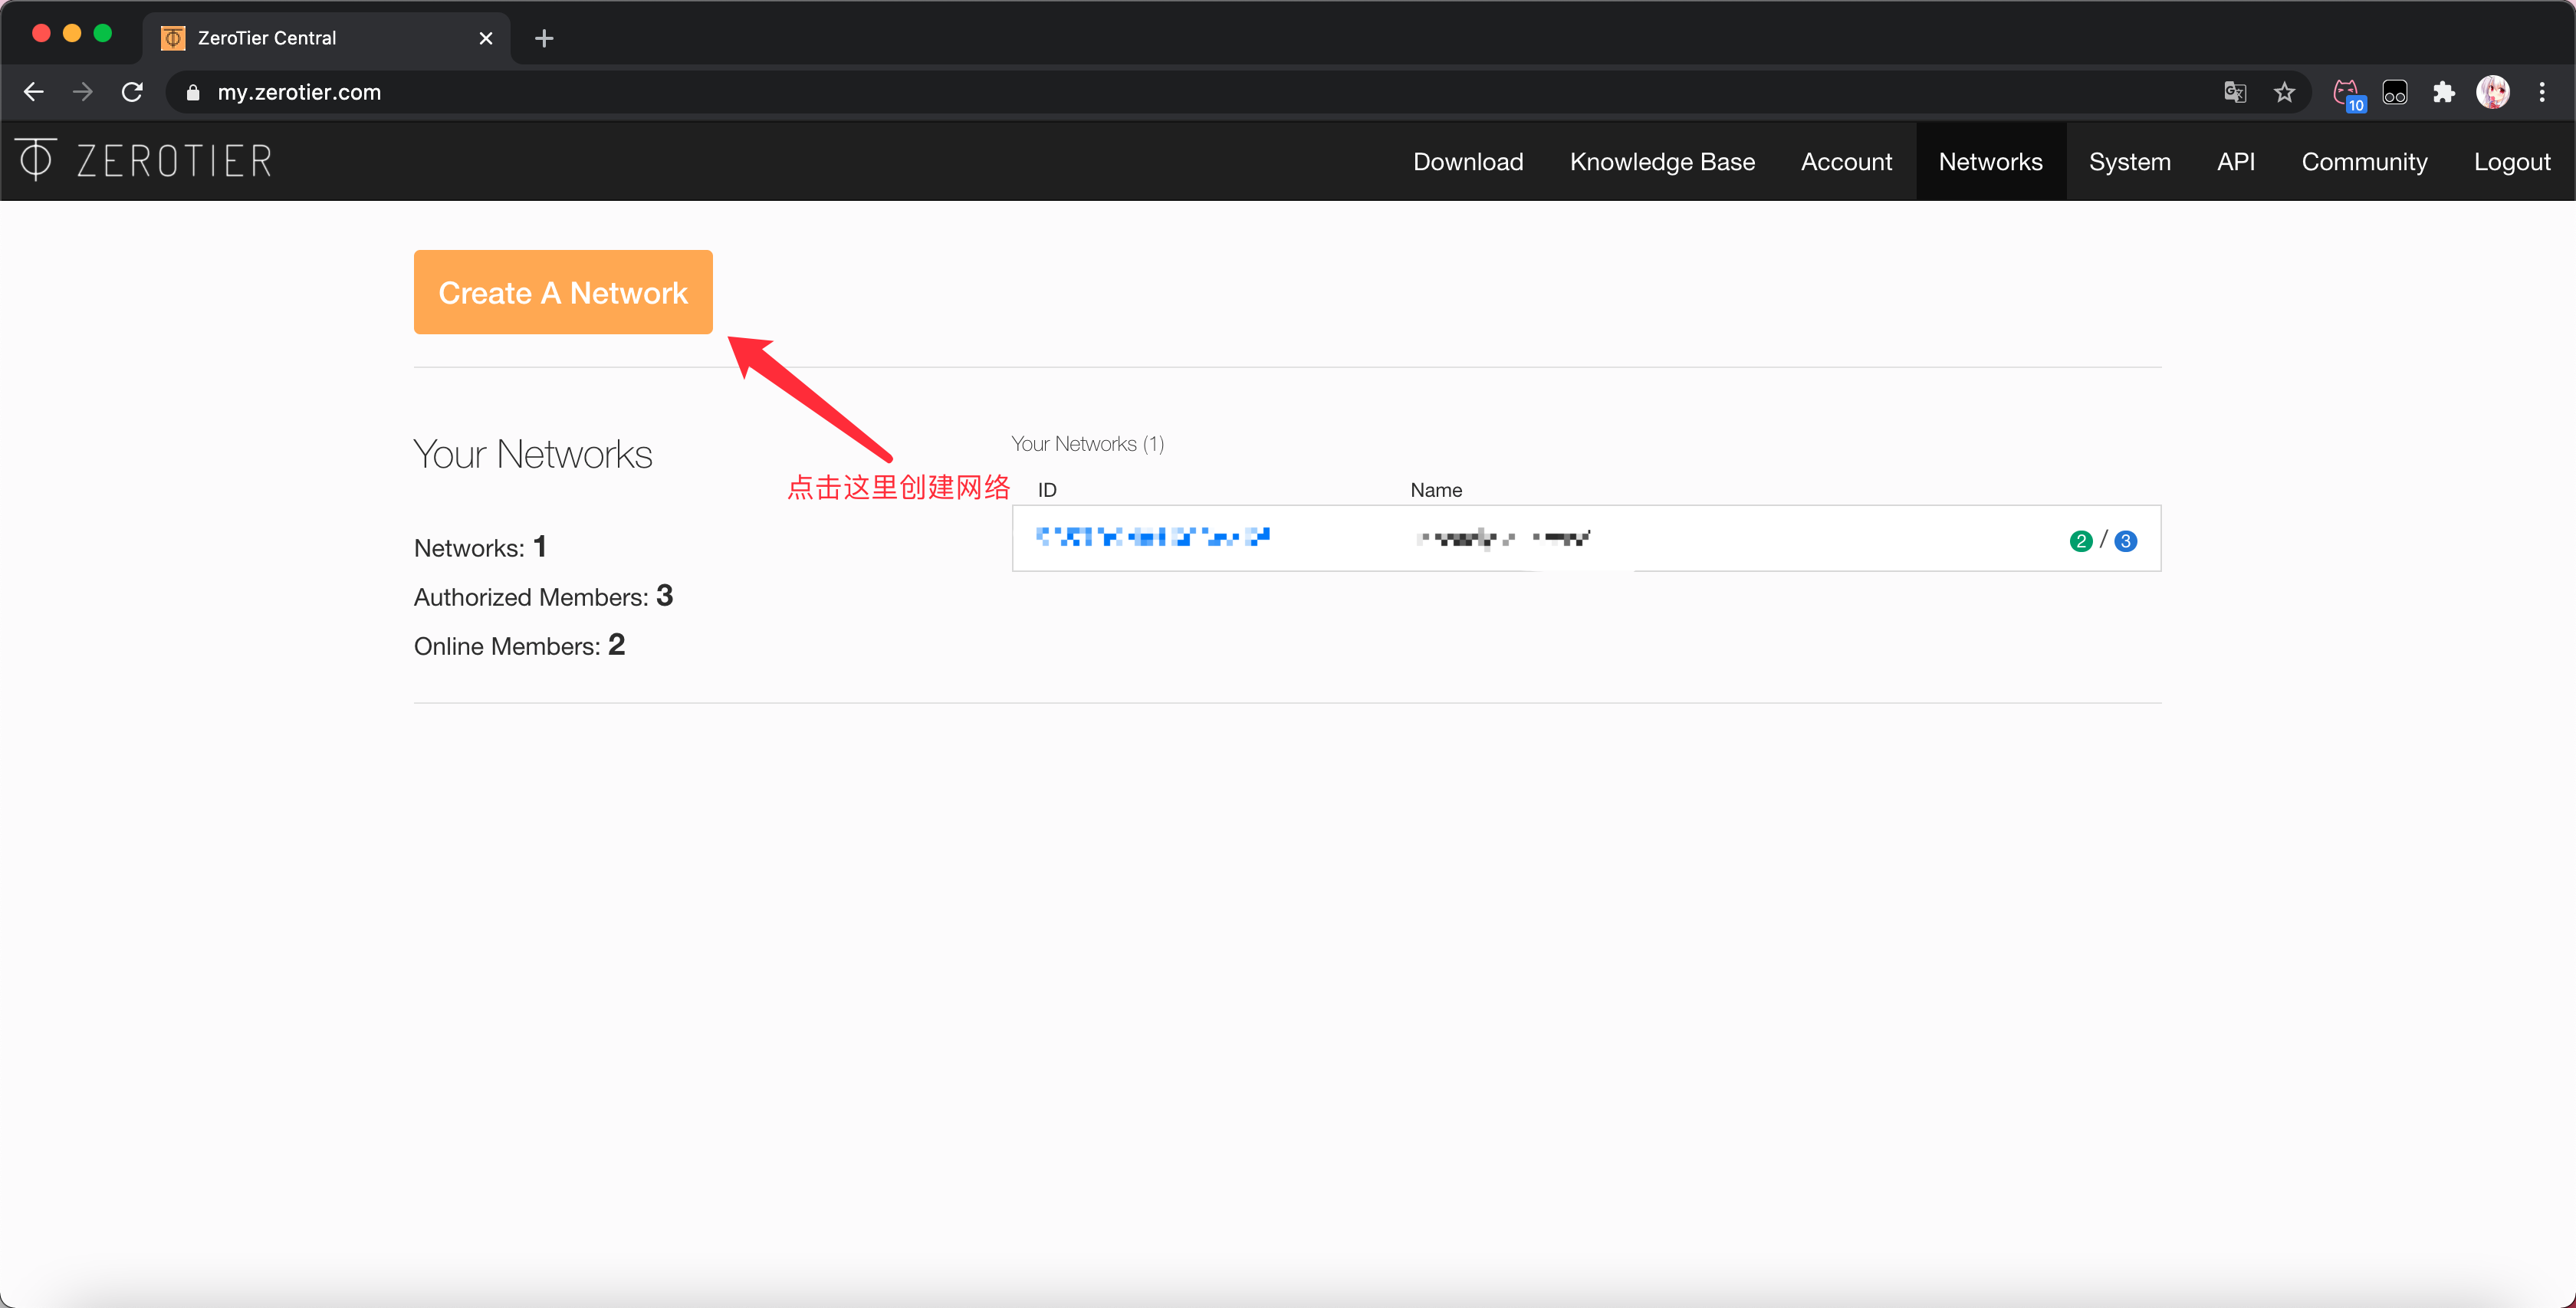Open the blurred network ID link
The height and width of the screenshot is (1308, 2576).
(x=1153, y=537)
